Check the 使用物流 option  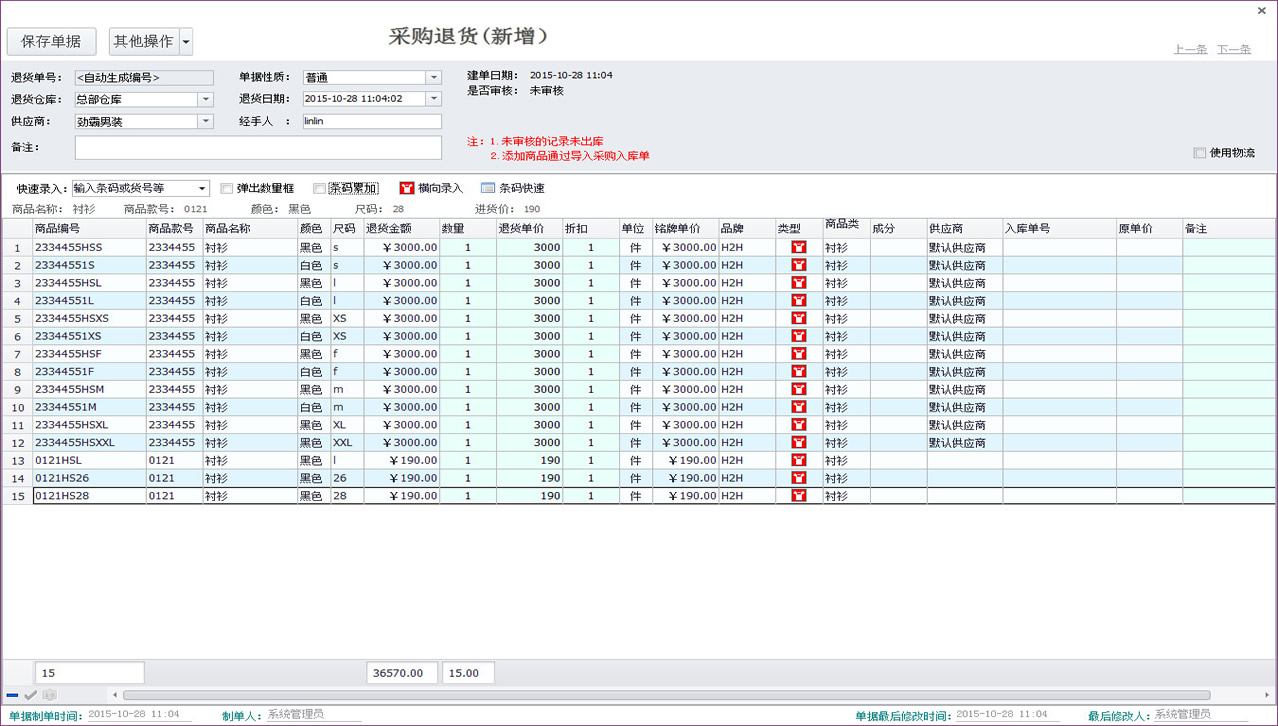click(x=1199, y=153)
